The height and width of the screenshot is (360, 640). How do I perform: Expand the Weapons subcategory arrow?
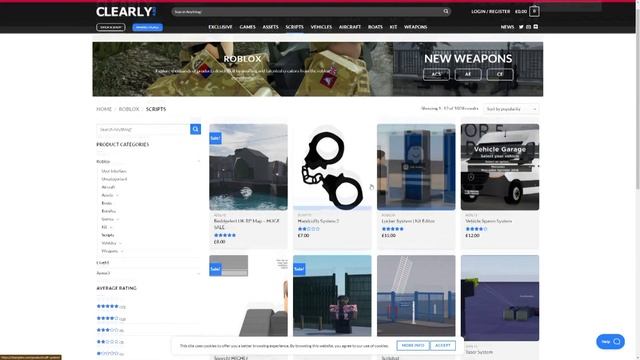point(122,251)
